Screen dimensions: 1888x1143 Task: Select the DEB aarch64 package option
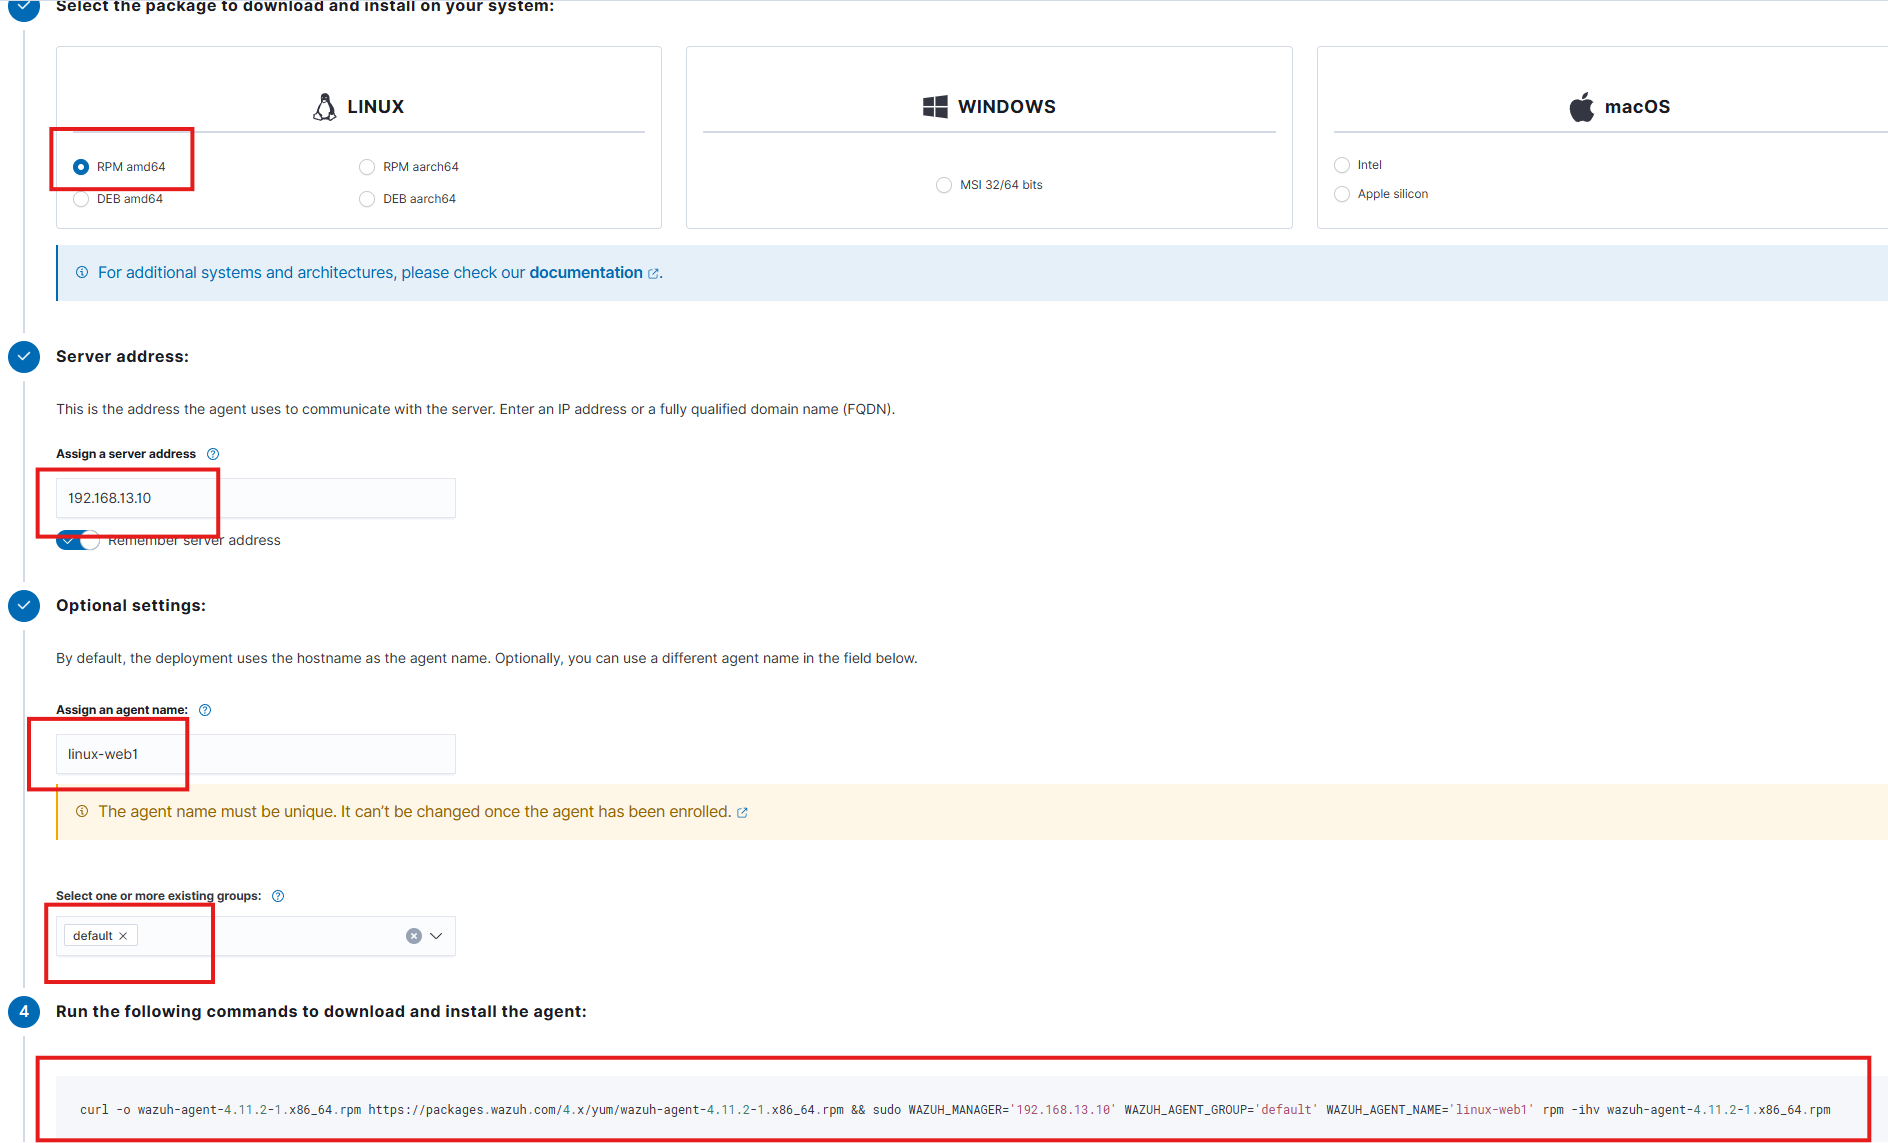367,199
